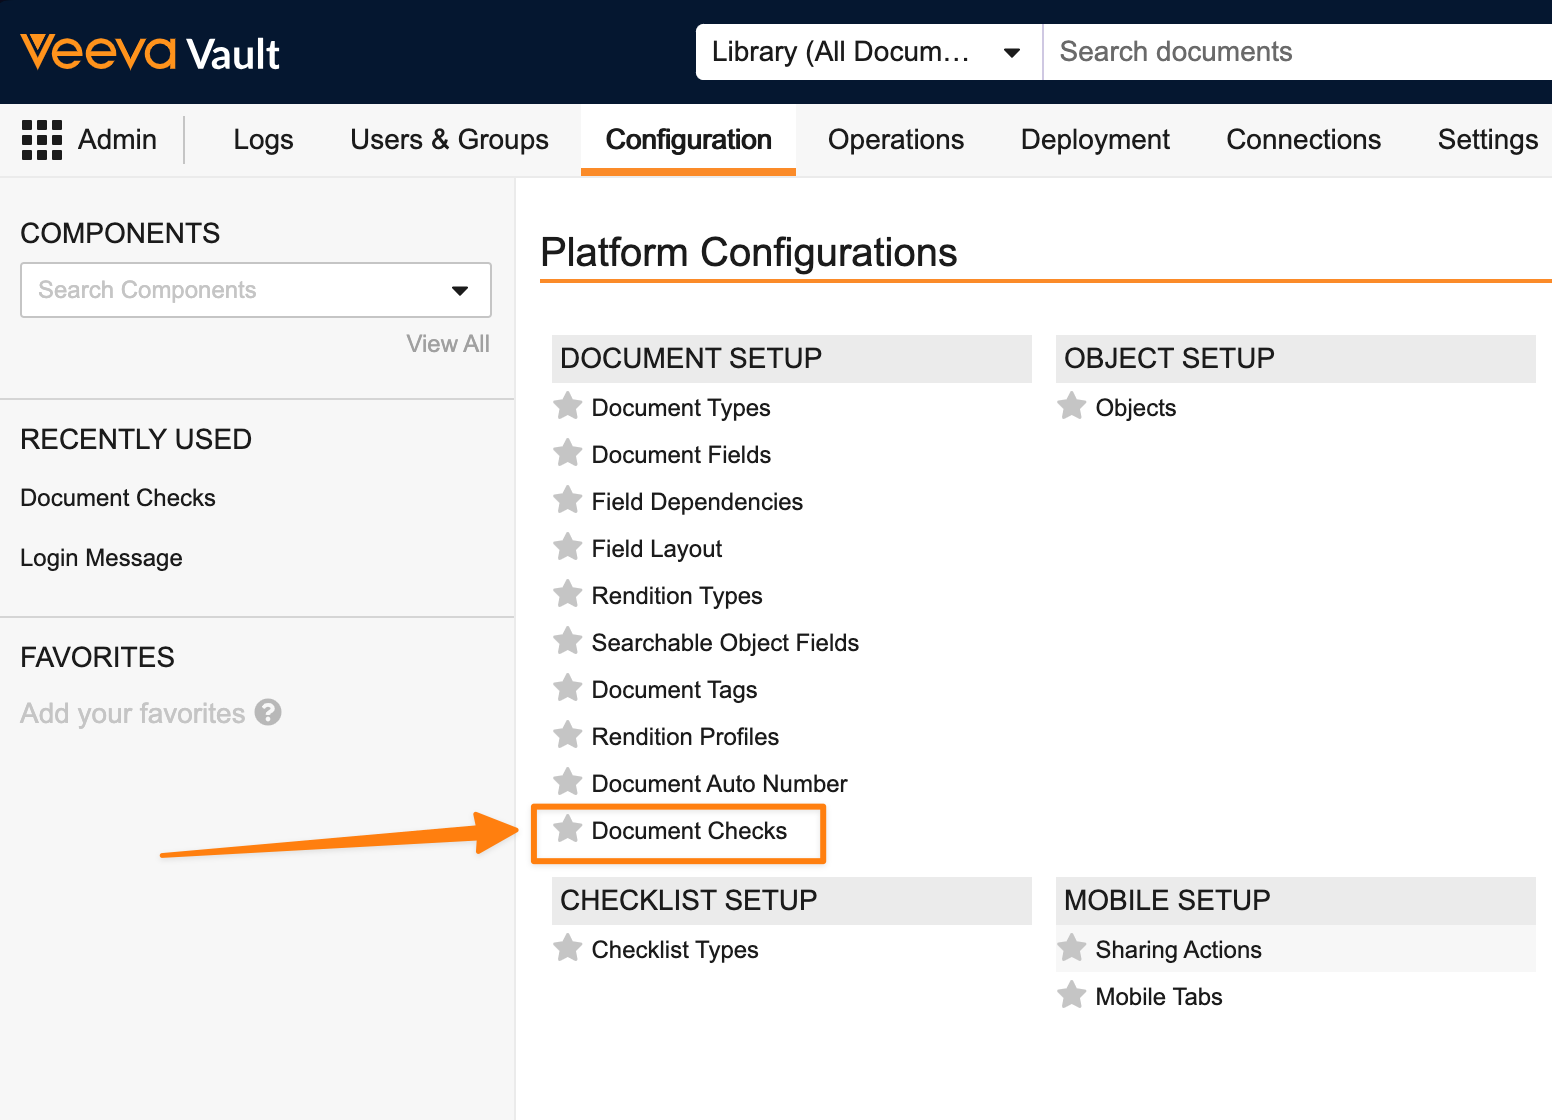This screenshot has width=1552, height=1120.
Task: Open the Document Tags link
Action: coord(674,690)
